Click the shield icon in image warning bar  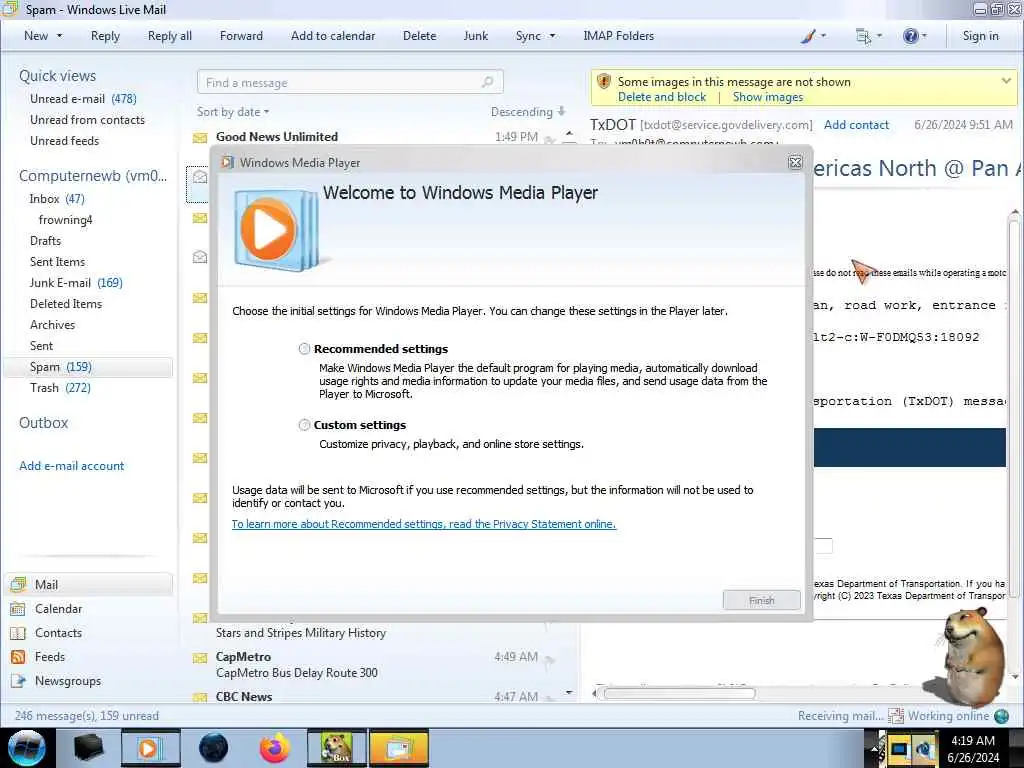click(603, 82)
